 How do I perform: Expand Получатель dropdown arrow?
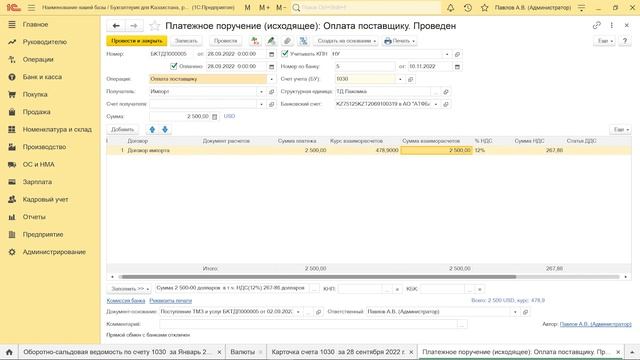coord(262,92)
